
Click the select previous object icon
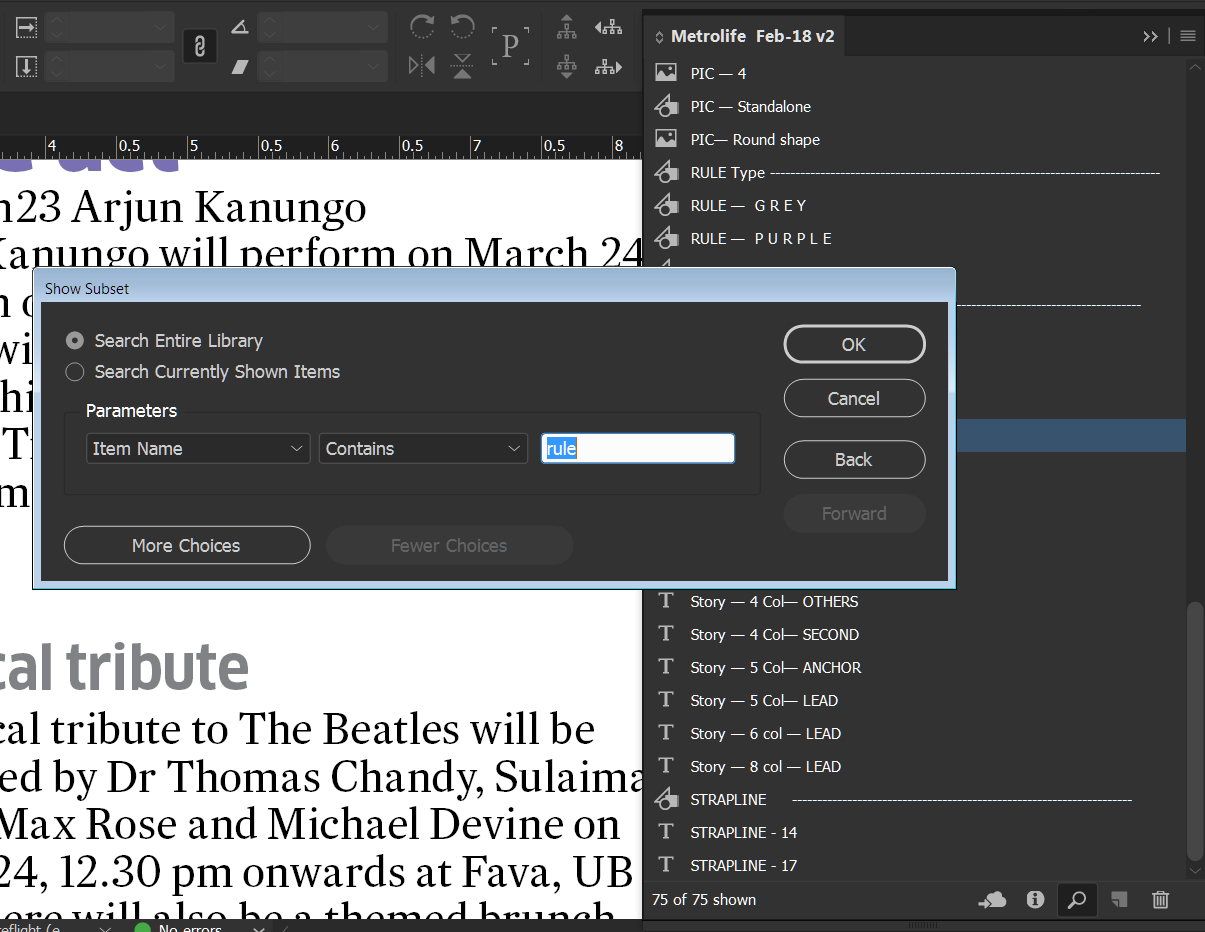608,27
